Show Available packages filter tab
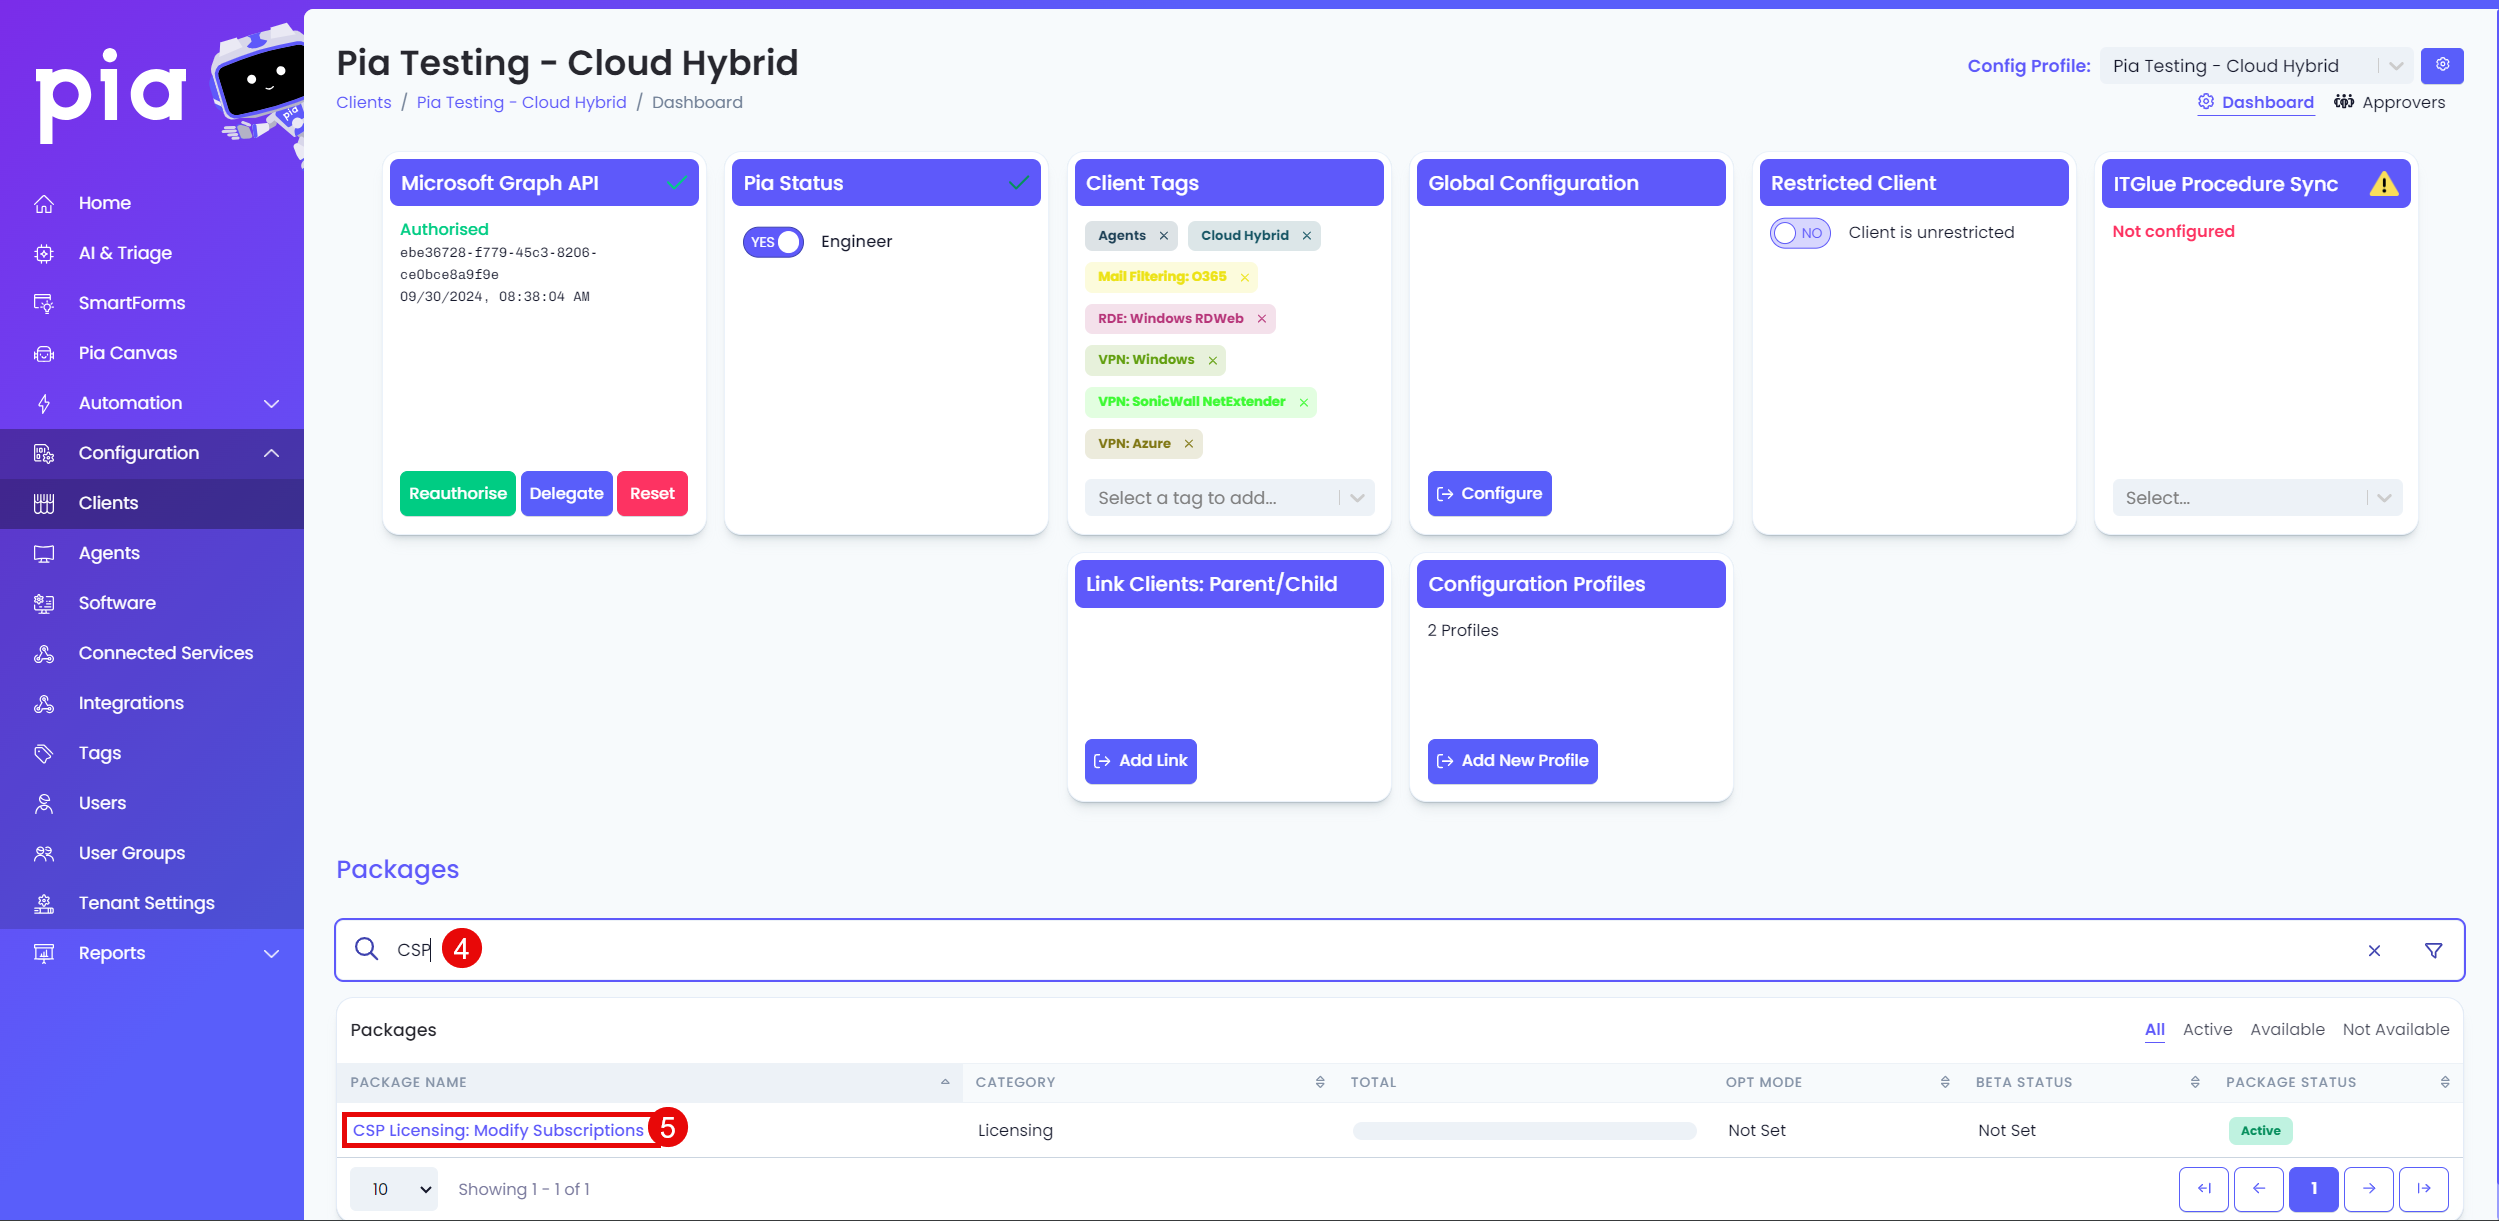 (x=2287, y=1029)
